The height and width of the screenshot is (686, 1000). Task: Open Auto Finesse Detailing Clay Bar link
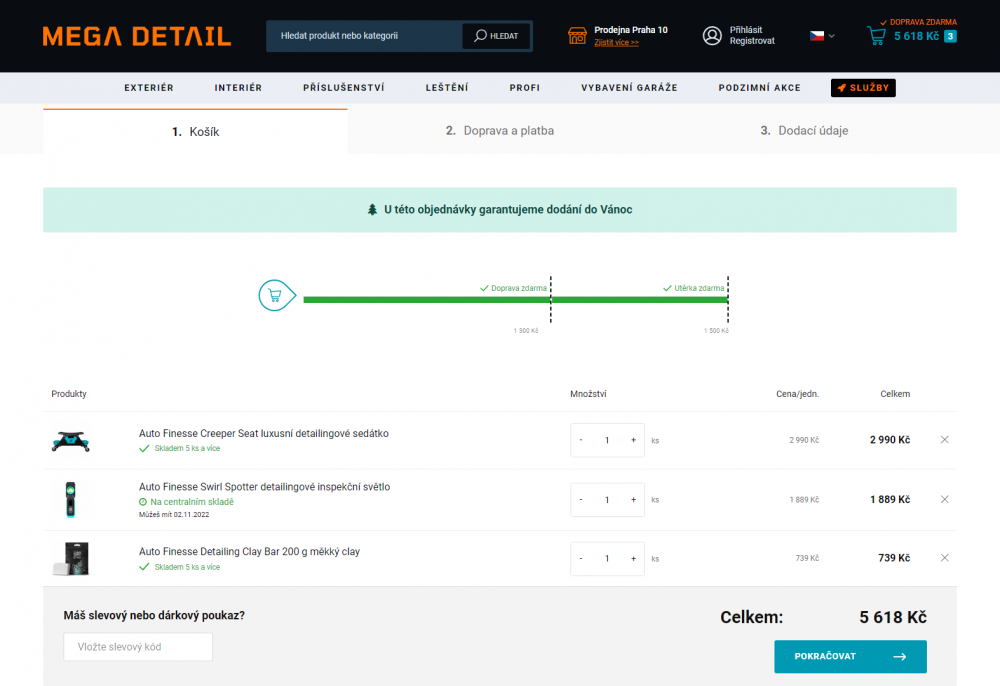click(x=249, y=551)
